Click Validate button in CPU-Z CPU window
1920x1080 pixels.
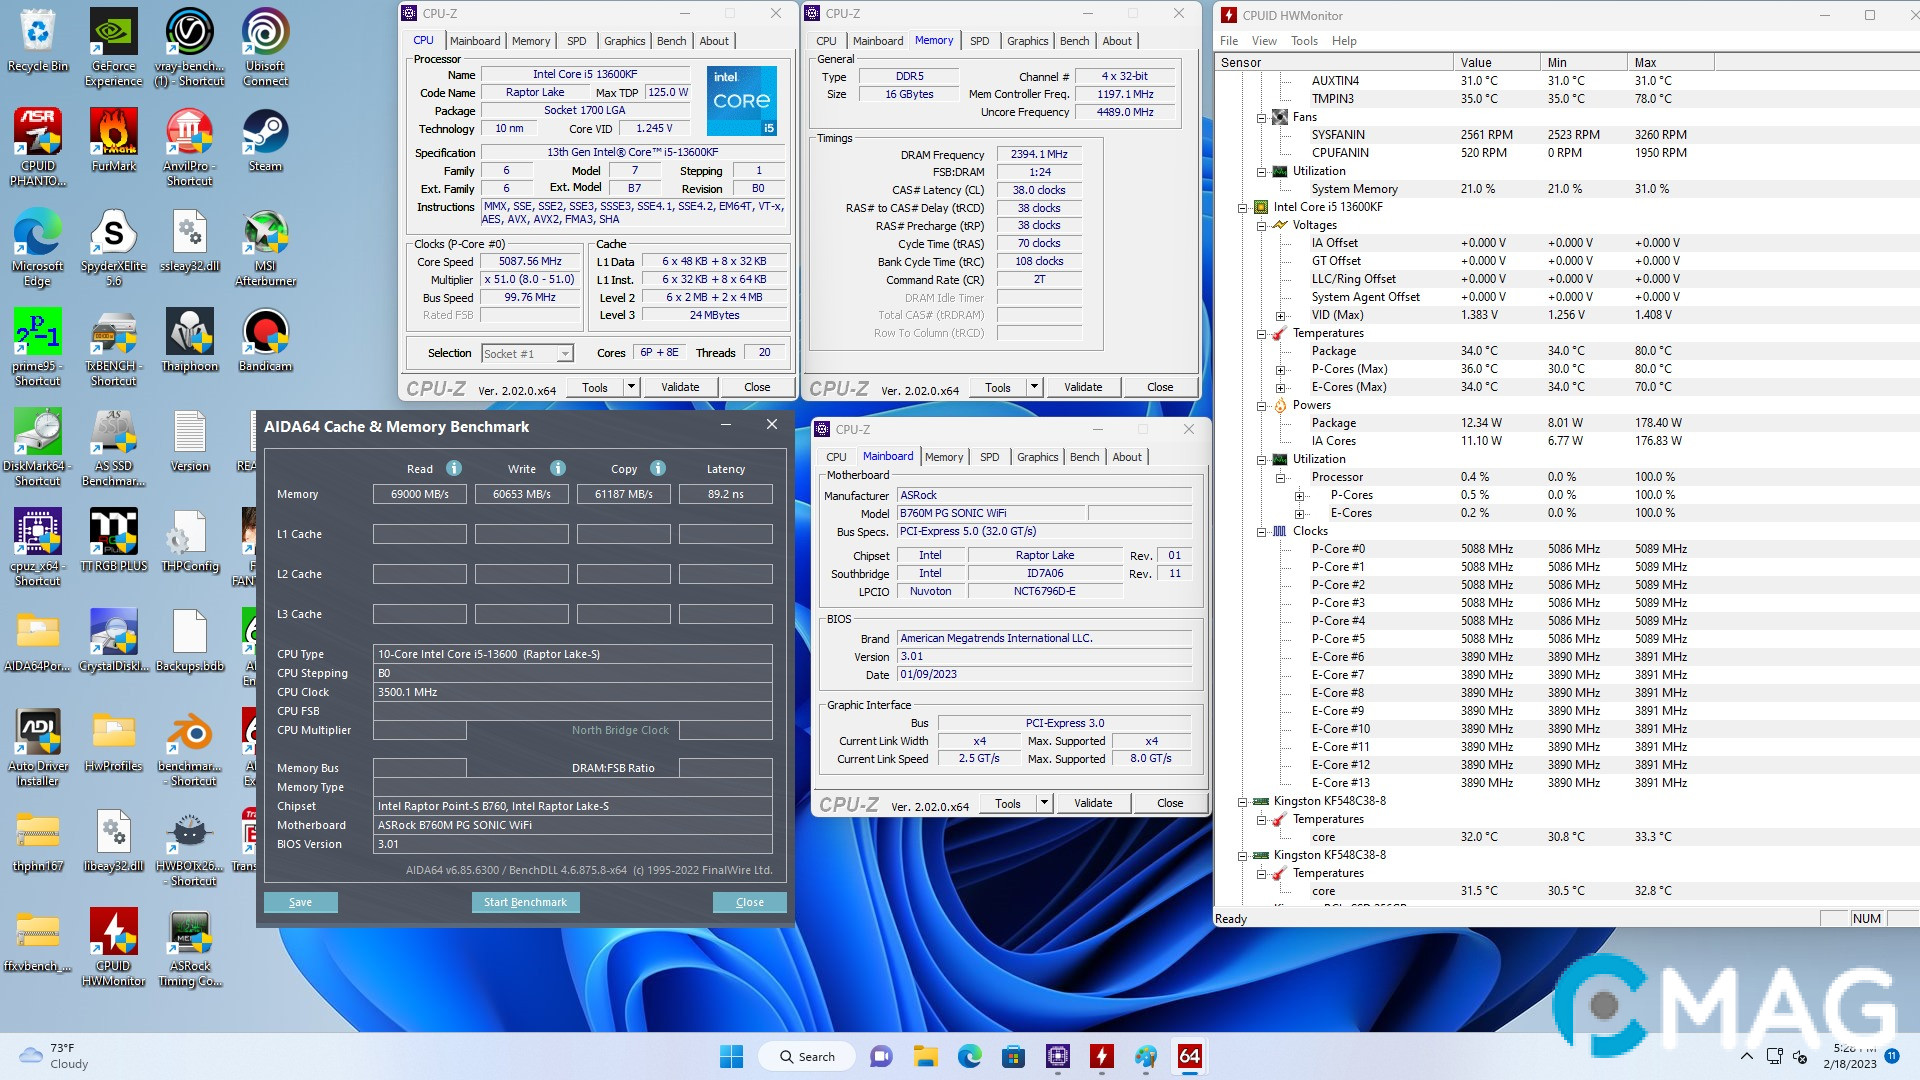coord(680,387)
